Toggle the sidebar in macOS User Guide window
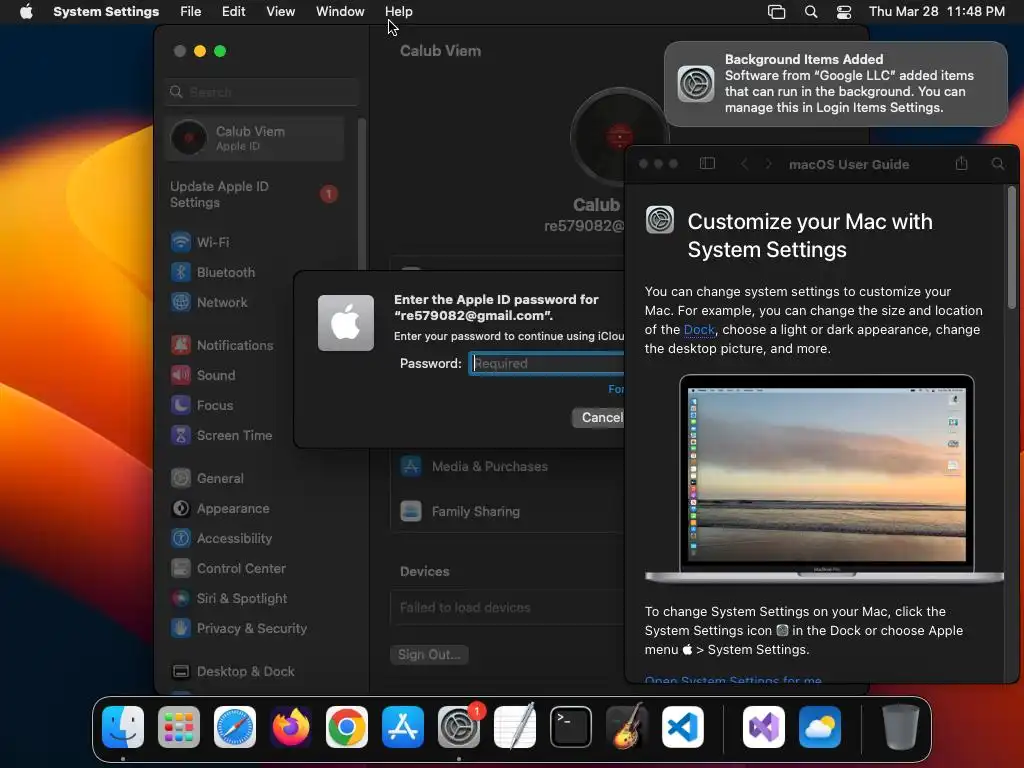 (x=707, y=163)
